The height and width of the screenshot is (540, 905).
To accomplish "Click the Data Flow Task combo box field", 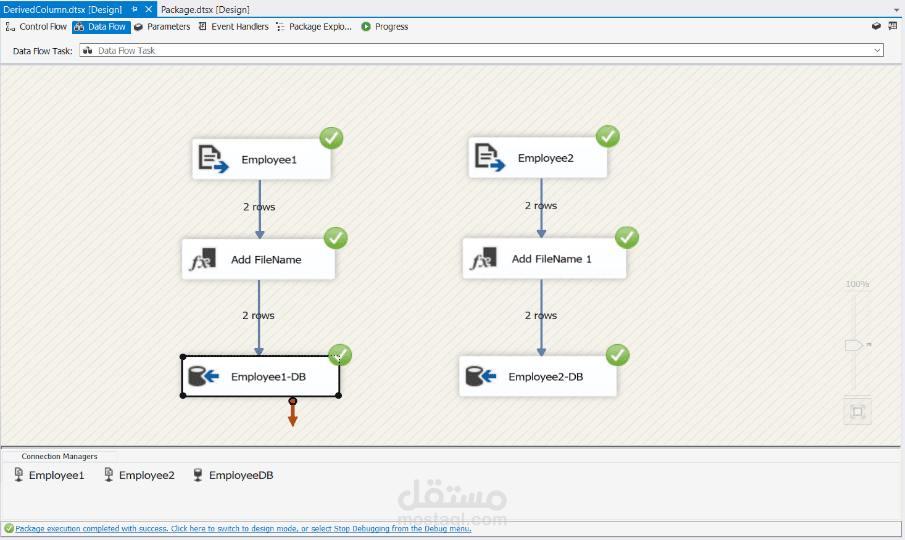I will click(x=481, y=51).
